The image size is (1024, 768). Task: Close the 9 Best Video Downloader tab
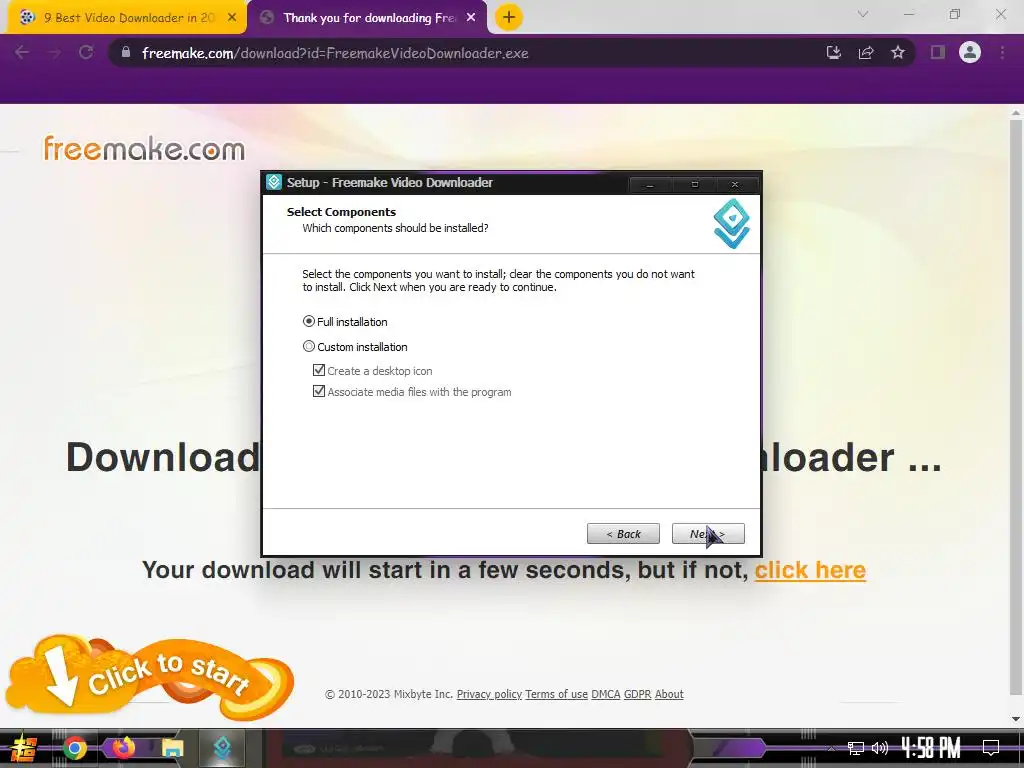(x=232, y=18)
